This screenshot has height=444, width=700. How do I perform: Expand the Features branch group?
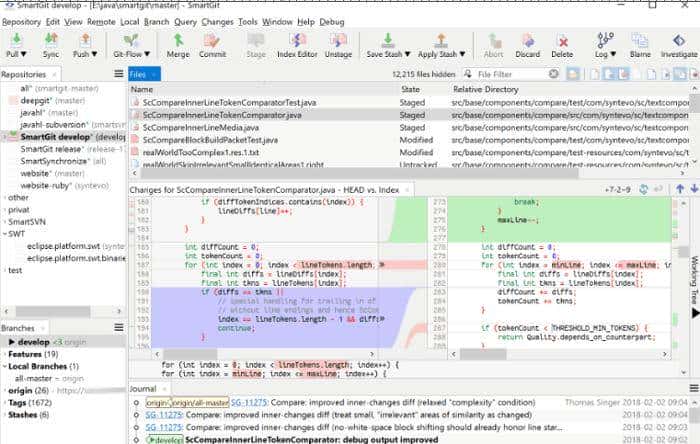tap(4, 354)
